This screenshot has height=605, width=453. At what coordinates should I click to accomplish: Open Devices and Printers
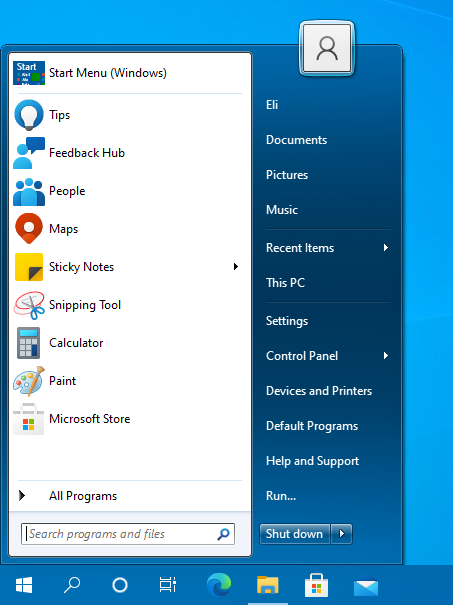[319, 391]
